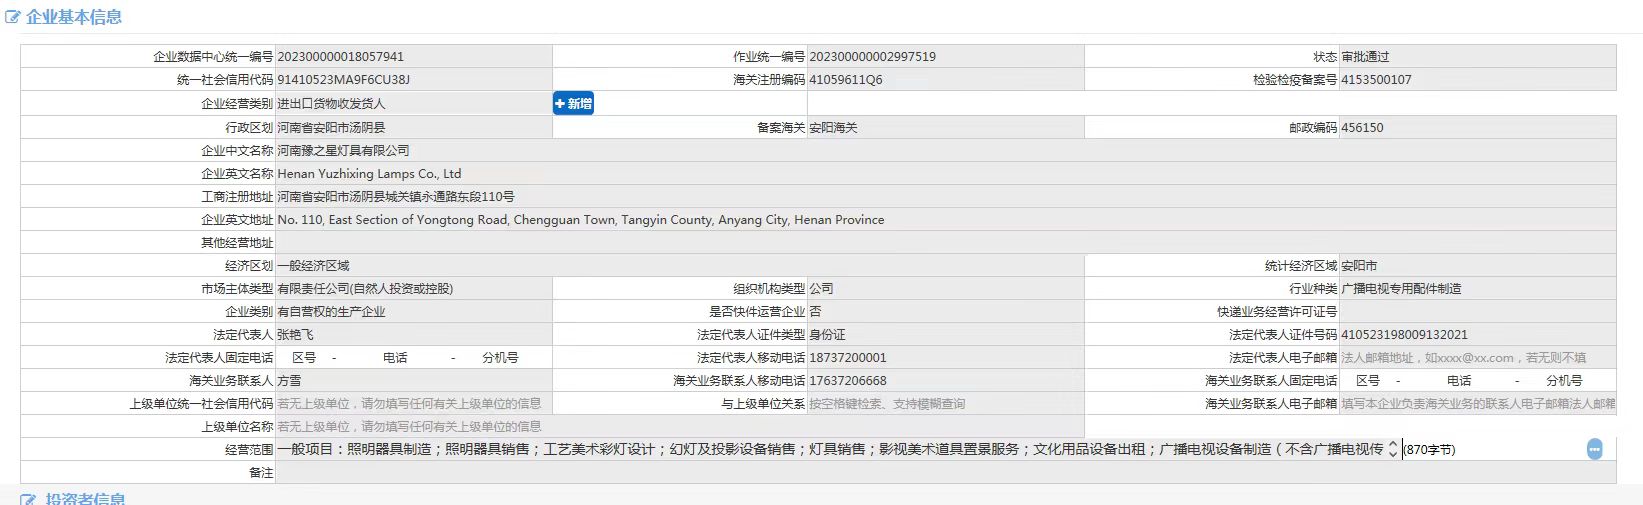Click 海关业务联系人 value 方雪
1643x505 pixels.
[x=289, y=381]
